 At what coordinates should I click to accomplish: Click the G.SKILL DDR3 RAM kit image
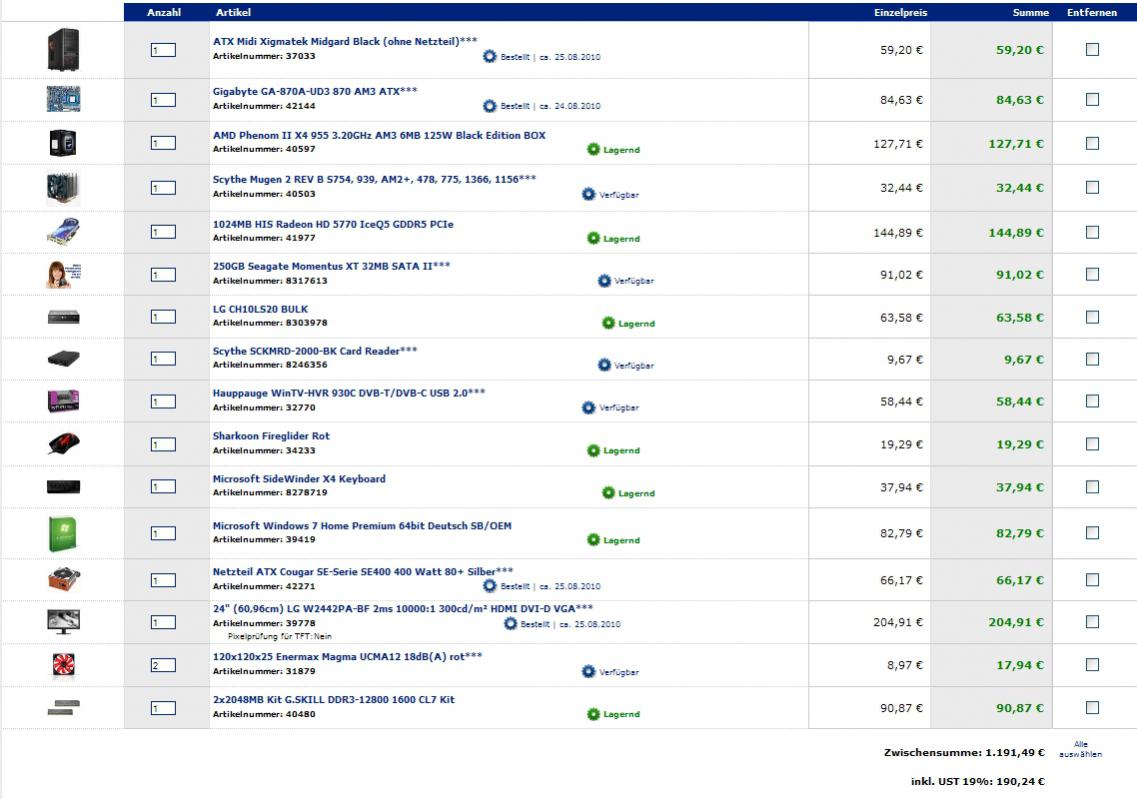(63, 707)
